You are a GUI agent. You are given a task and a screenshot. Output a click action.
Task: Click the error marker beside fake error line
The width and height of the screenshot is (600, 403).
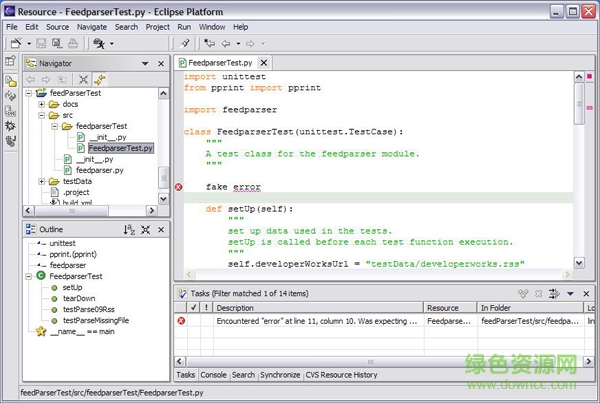179,187
